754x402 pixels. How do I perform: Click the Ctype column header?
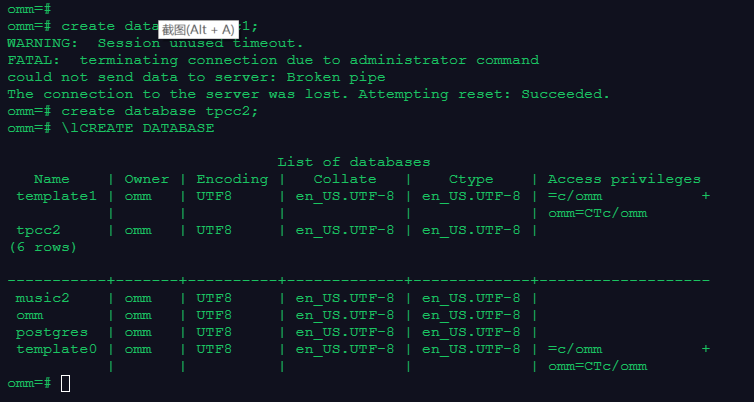click(471, 179)
